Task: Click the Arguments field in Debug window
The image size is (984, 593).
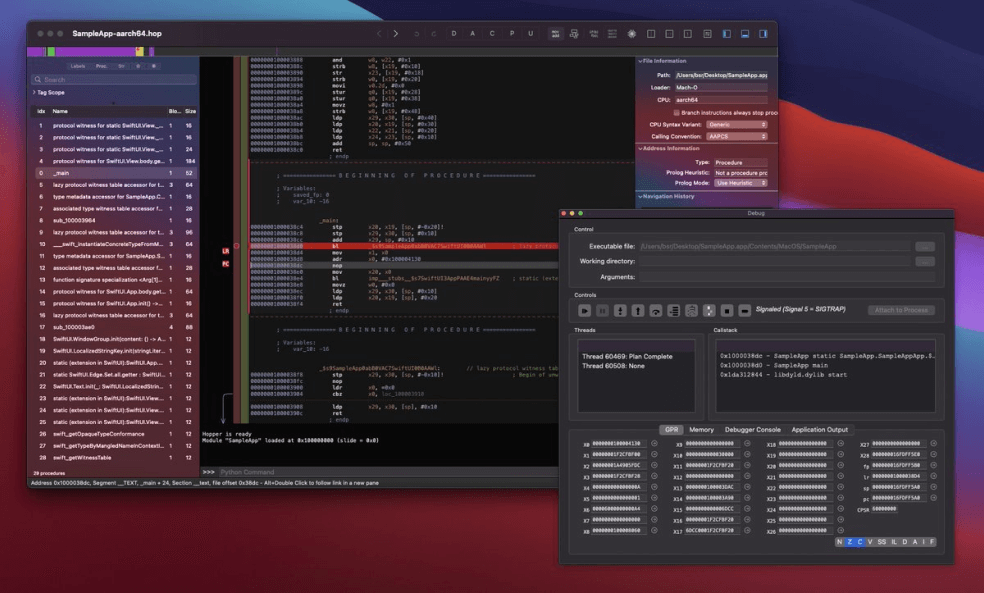Action: tap(787, 277)
